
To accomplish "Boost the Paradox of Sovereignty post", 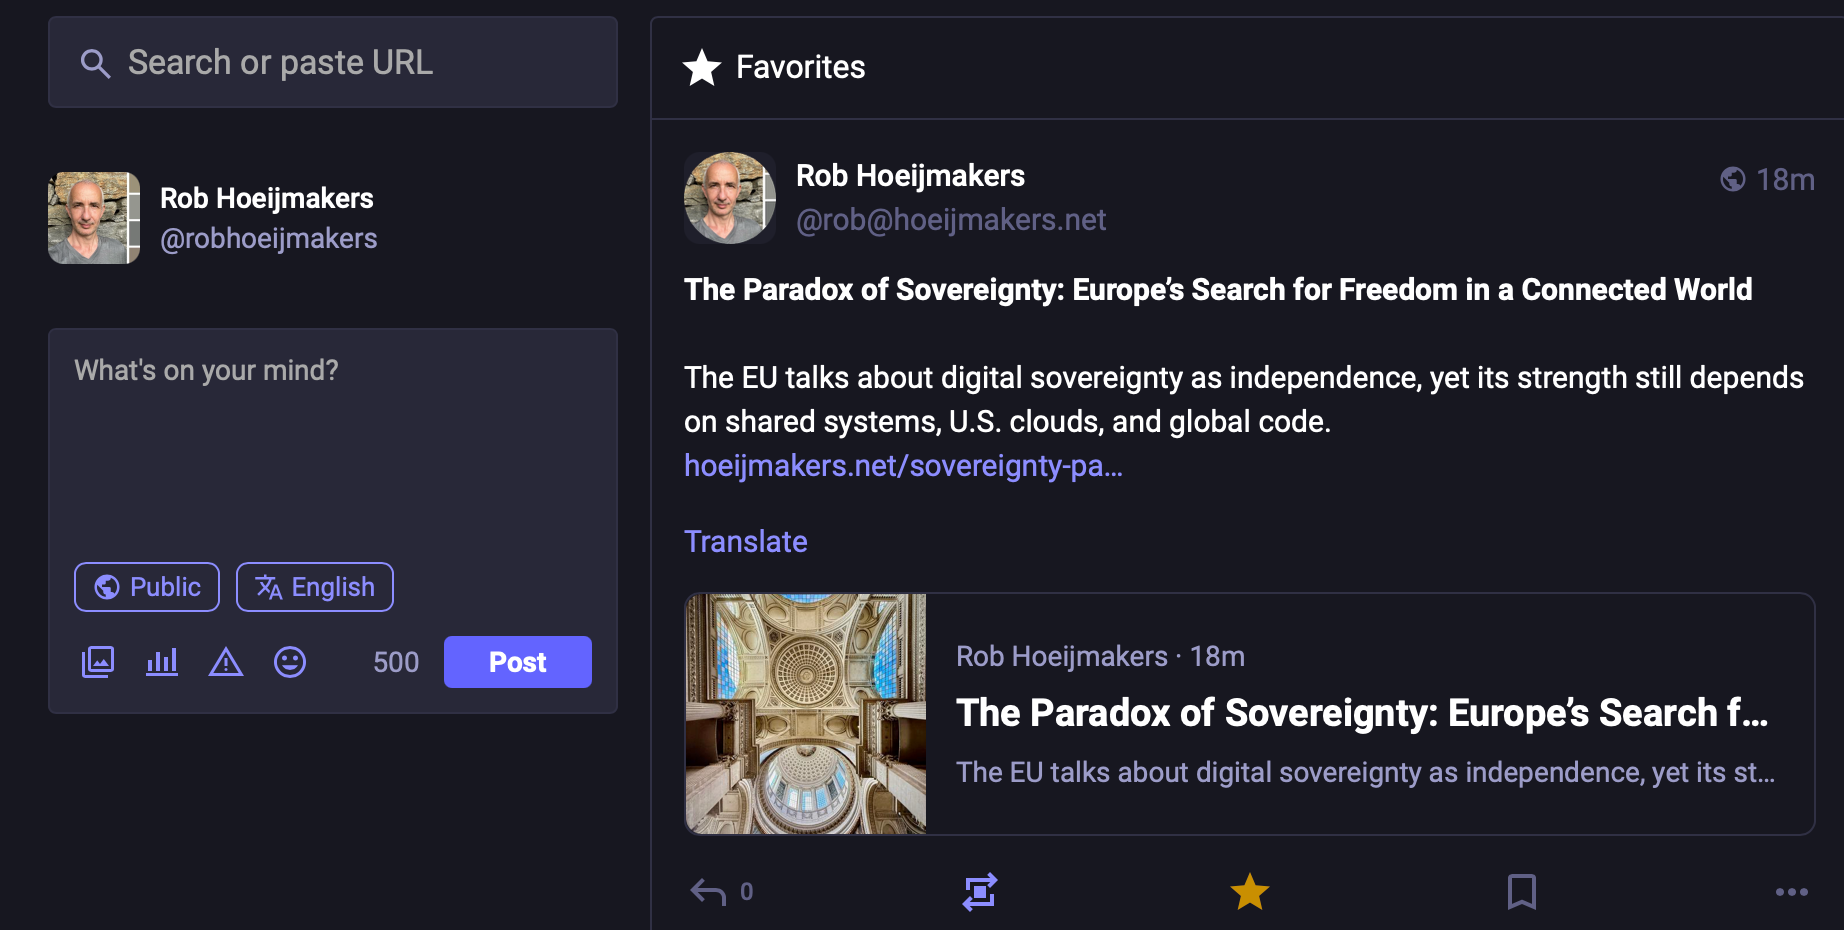I will point(980,891).
